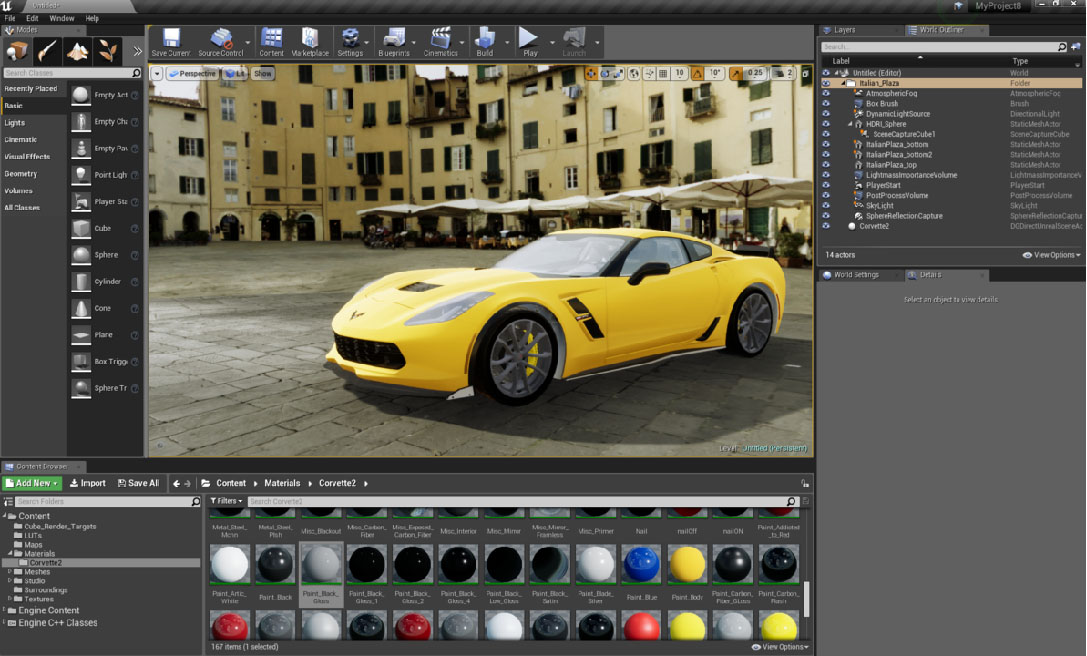Toggle visibility of Corvette2 in World Outliner
The height and width of the screenshot is (656, 1087).
[x=826, y=226]
